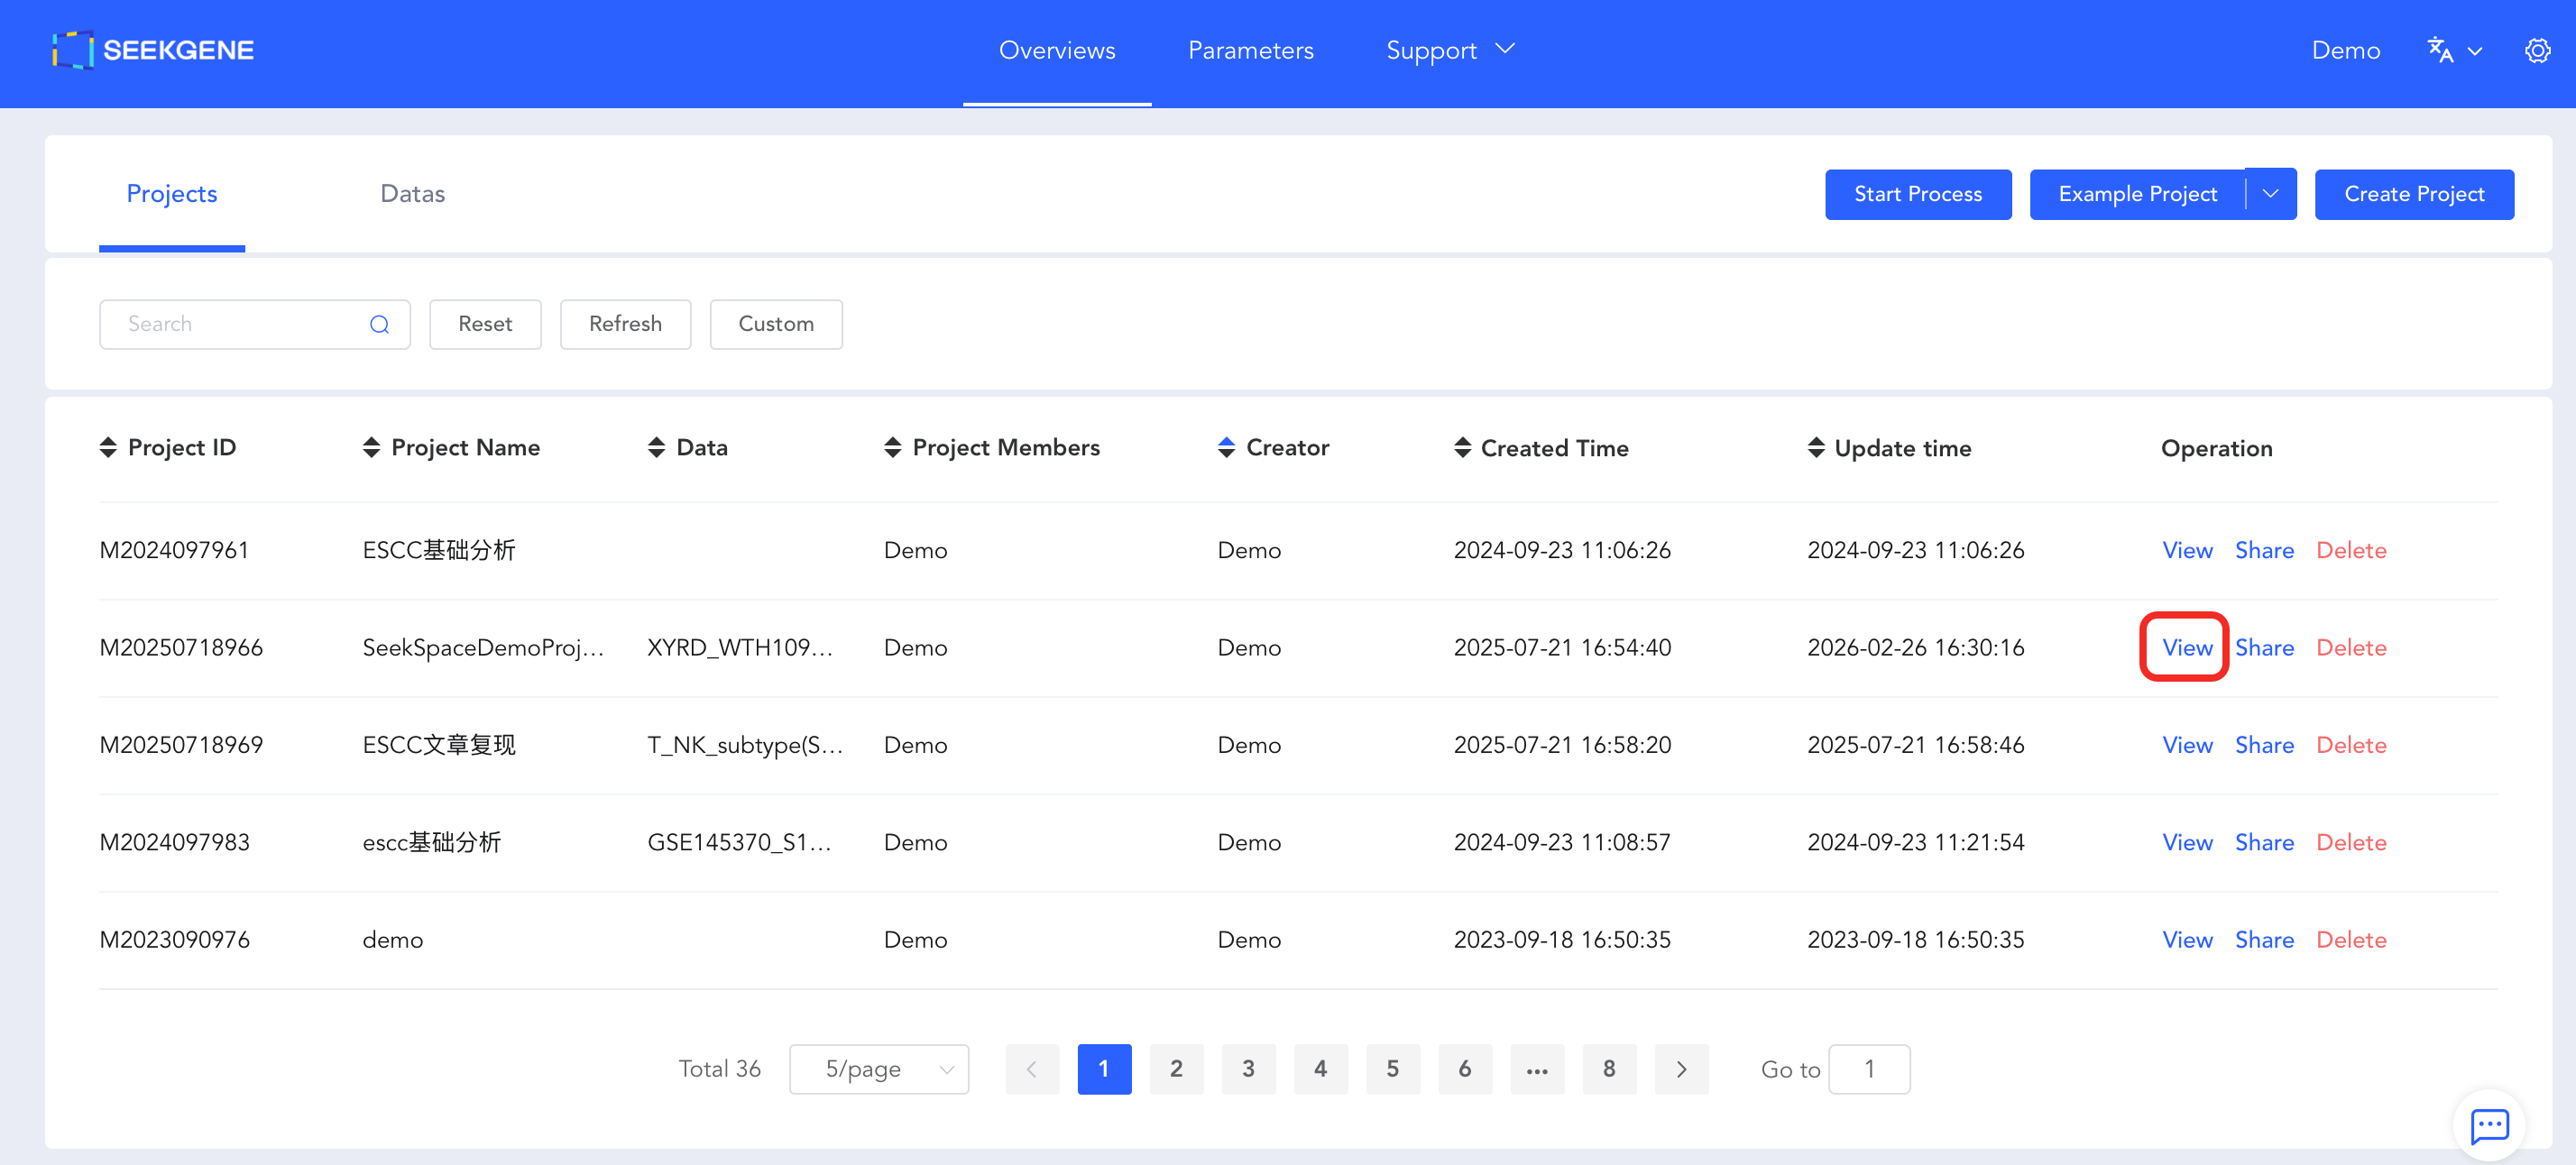Open the language translation switcher icon

(2441, 50)
